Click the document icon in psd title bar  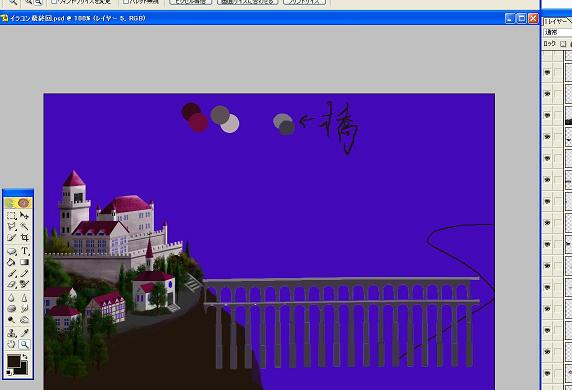(5, 18)
